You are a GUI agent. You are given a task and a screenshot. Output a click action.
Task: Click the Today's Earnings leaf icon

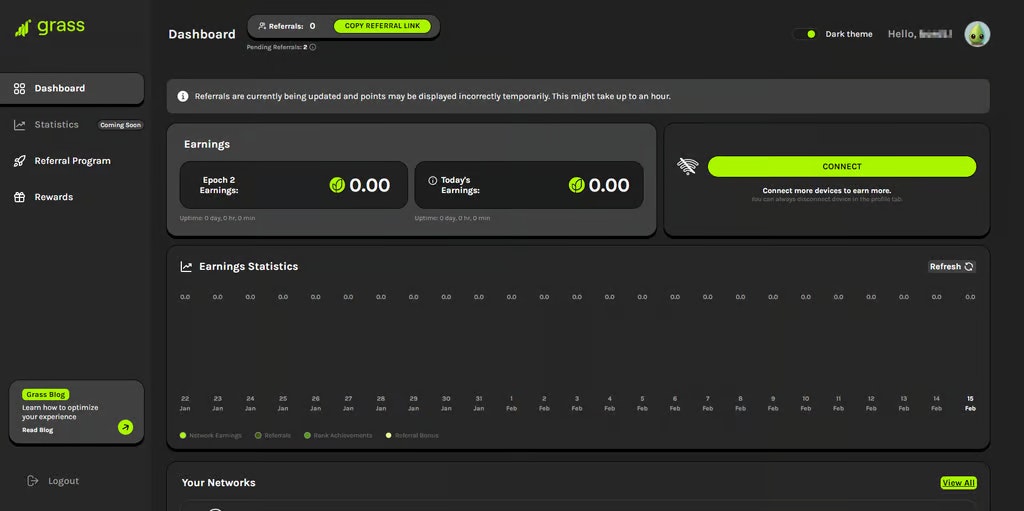coord(577,186)
